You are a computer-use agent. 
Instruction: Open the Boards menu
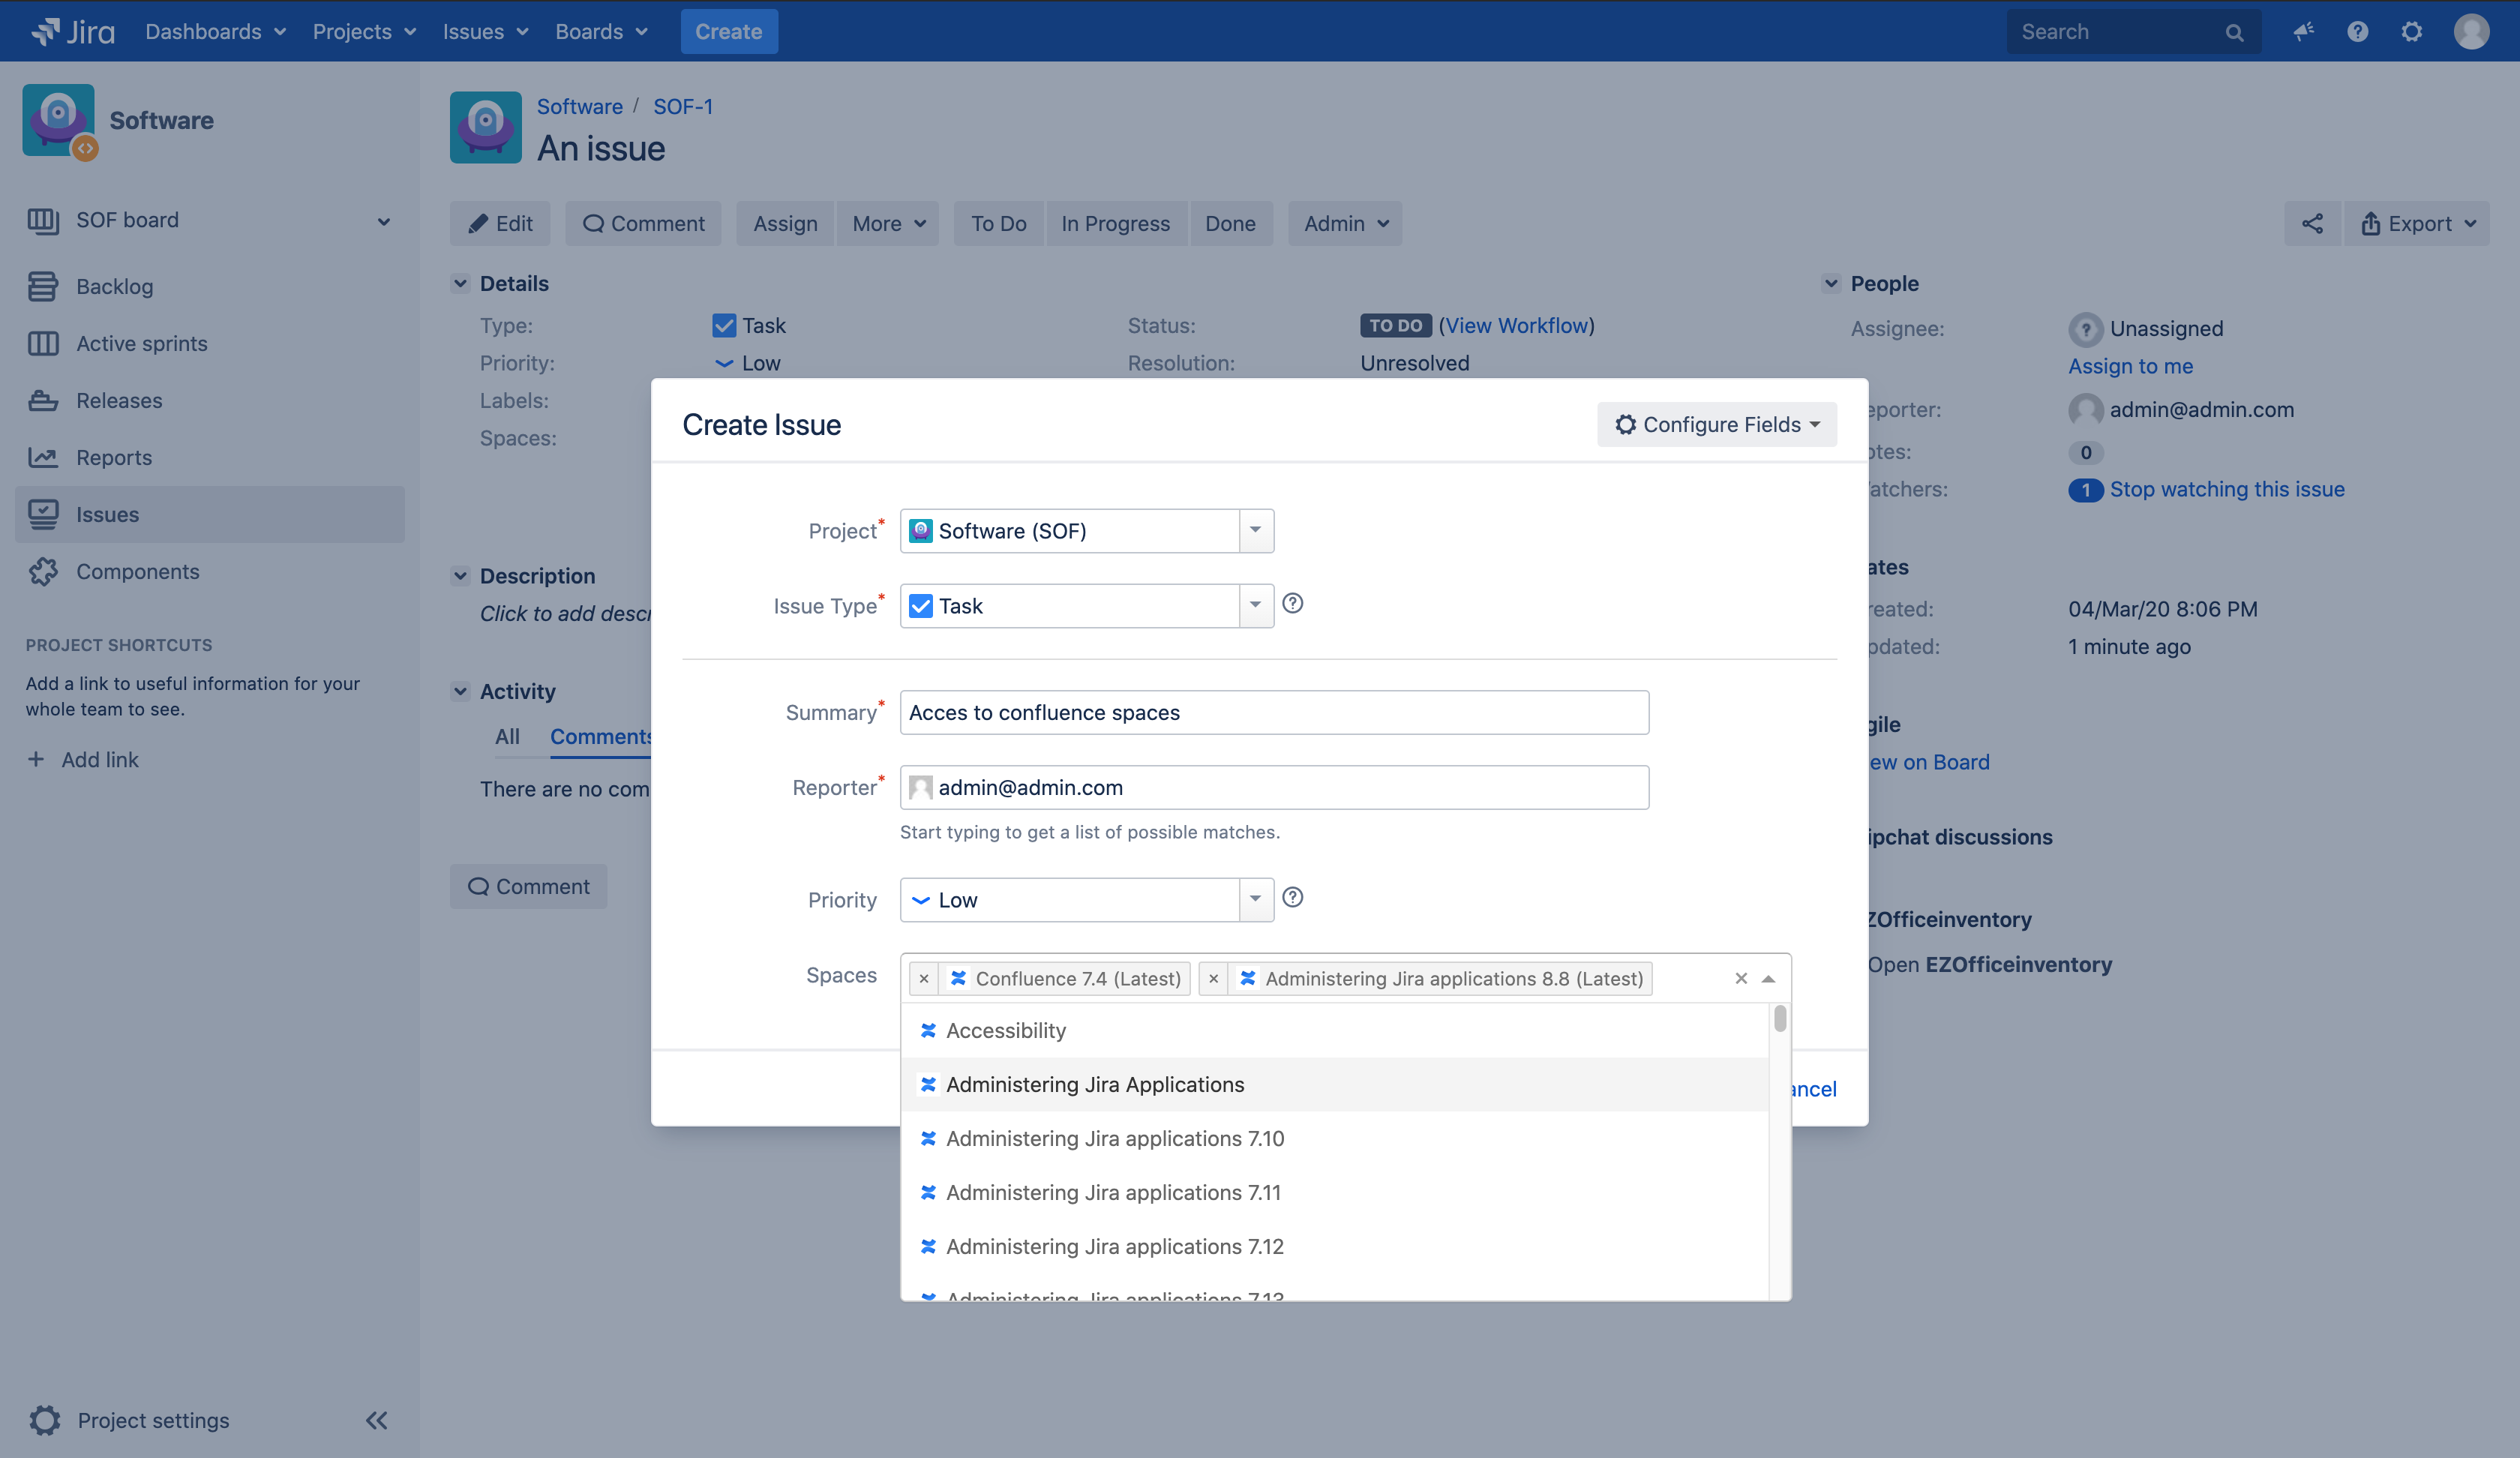click(x=601, y=31)
